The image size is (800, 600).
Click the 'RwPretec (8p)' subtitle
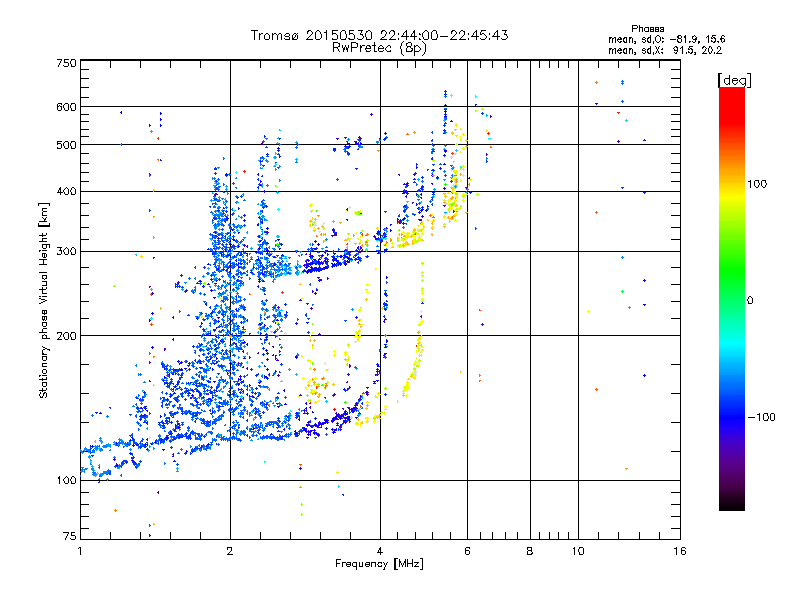pyautogui.click(x=379, y=48)
